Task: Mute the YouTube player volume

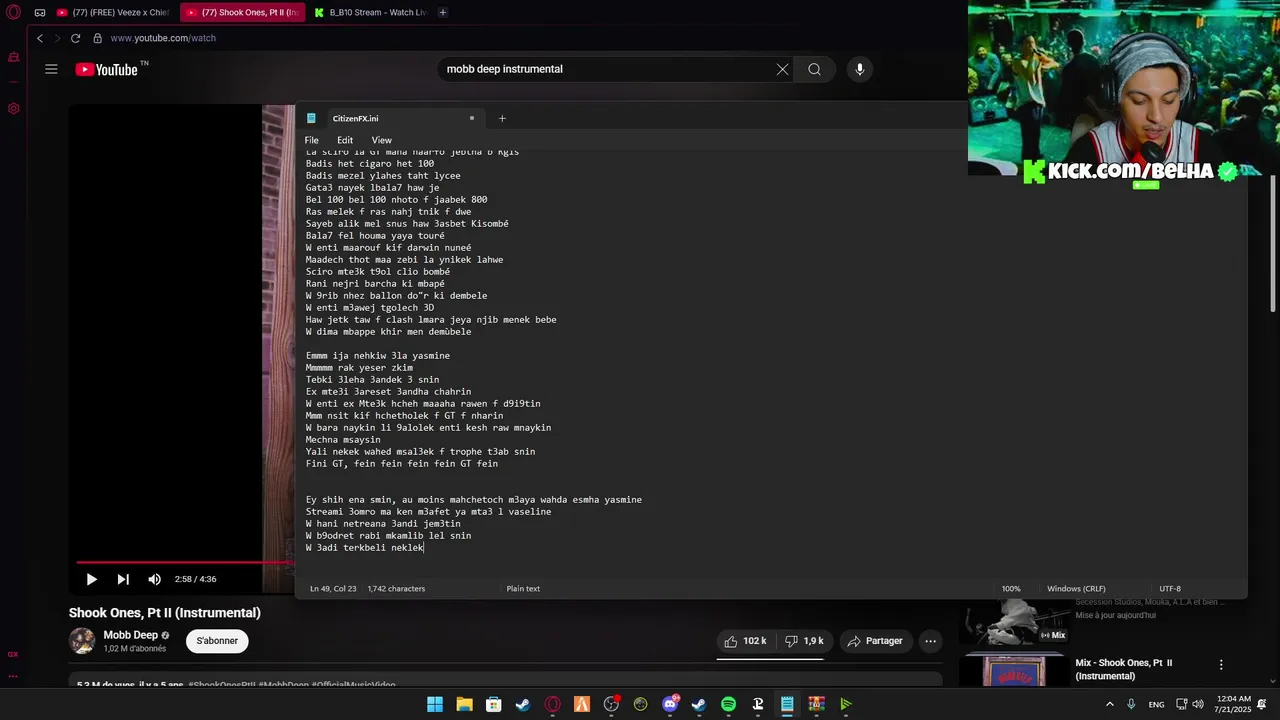Action: pyautogui.click(x=154, y=579)
